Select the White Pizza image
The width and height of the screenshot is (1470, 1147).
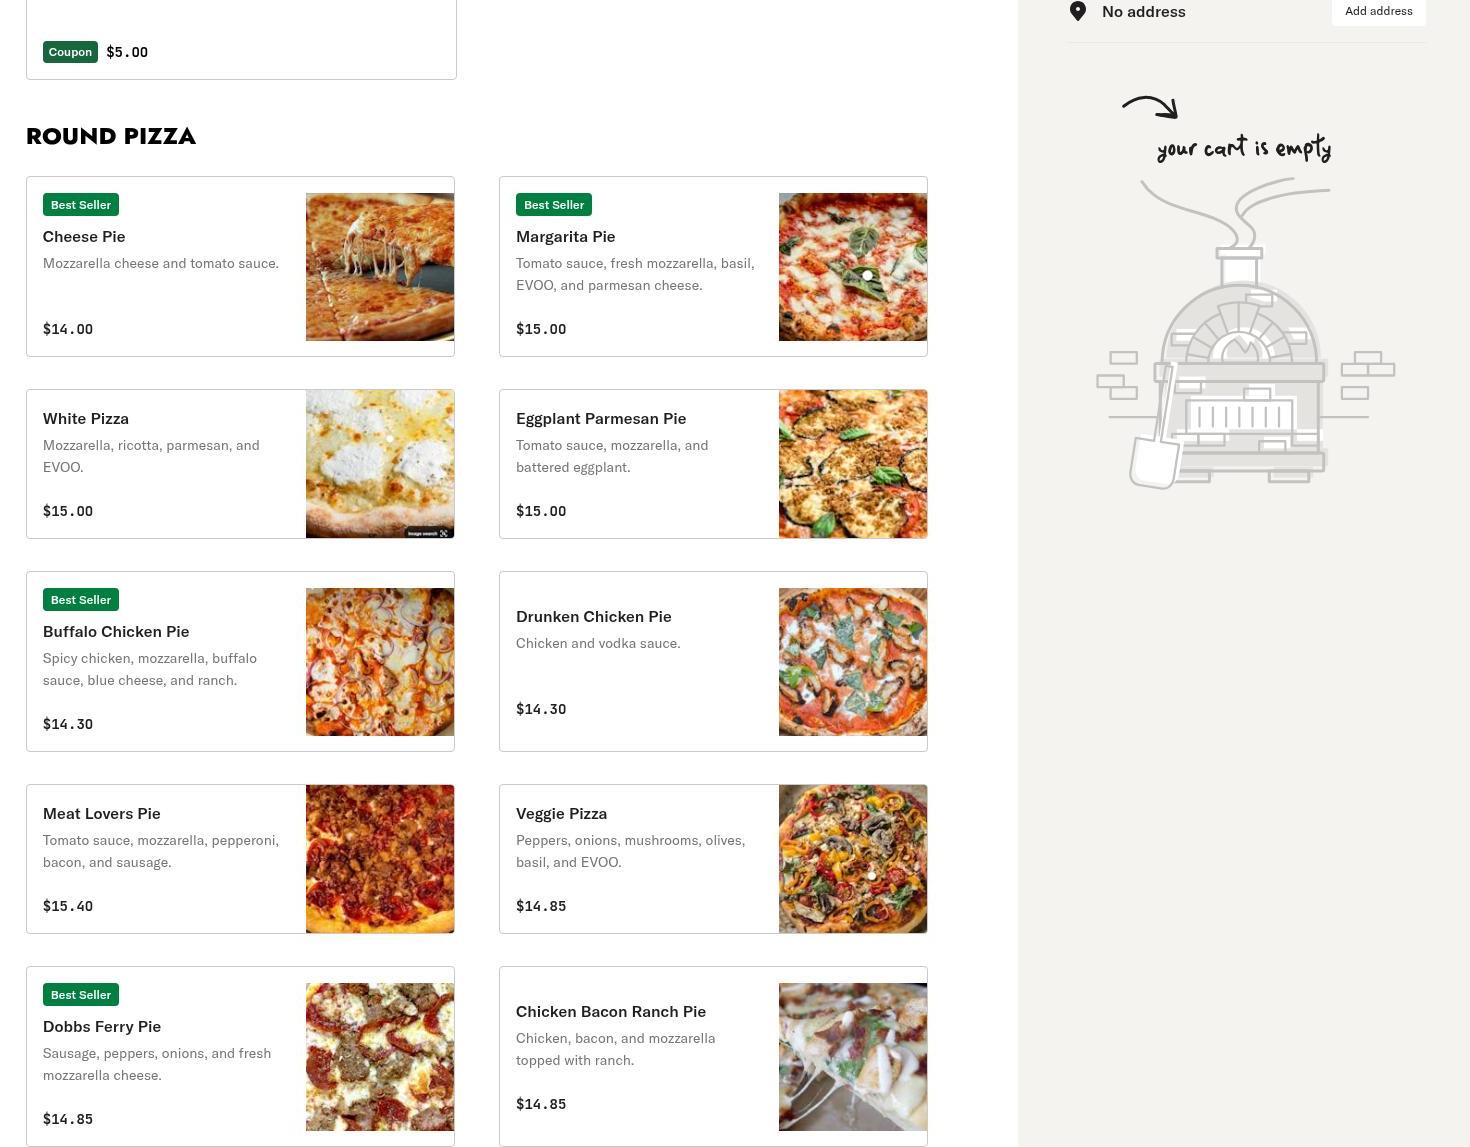(x=379, y=464)
